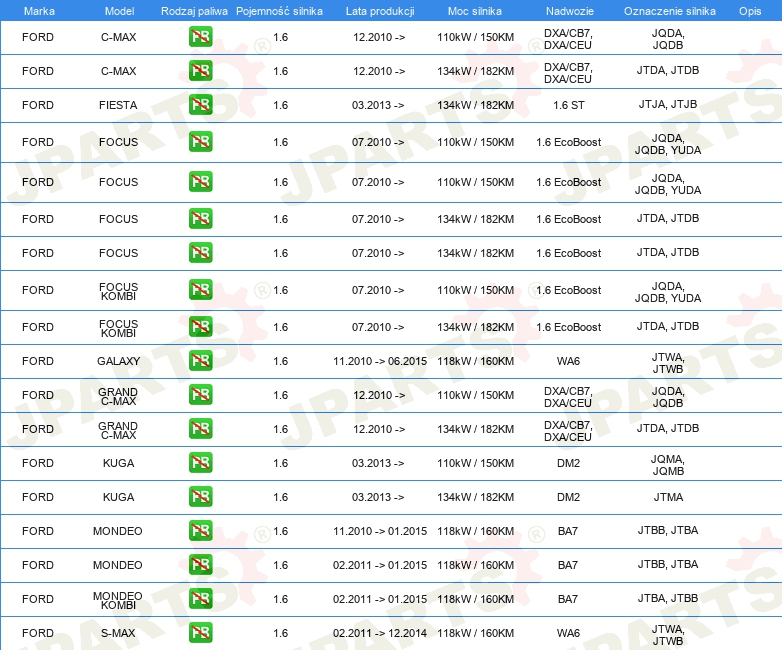Viewport: 782px width, 650px height.
Task: Select 'JTDA, JTDB' in FOCUS KOMBI row
Action: pos(668,326)
